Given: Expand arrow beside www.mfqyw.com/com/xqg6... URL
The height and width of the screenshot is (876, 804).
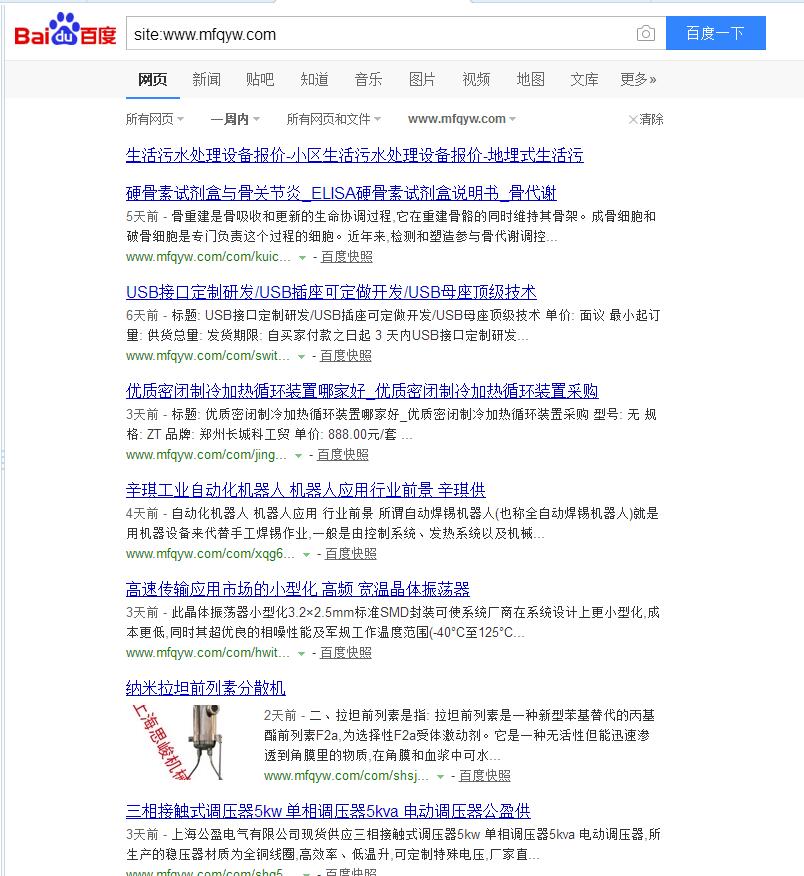Looking at the screenshot, I should pos(306,554).
